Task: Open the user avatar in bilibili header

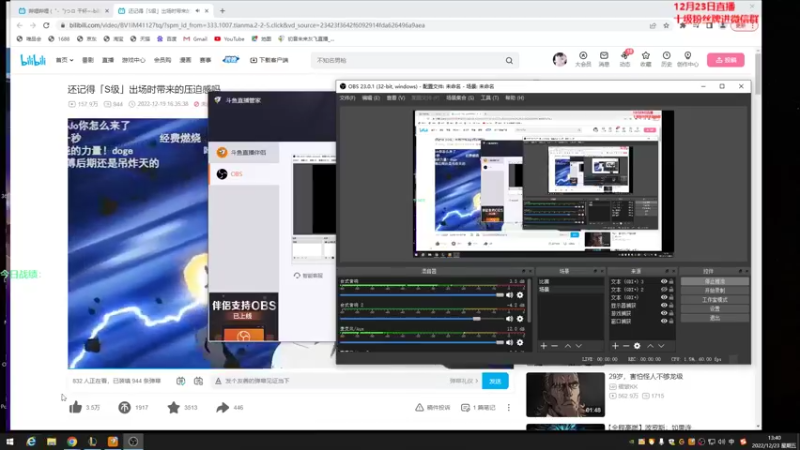Action: click(560, 60)
